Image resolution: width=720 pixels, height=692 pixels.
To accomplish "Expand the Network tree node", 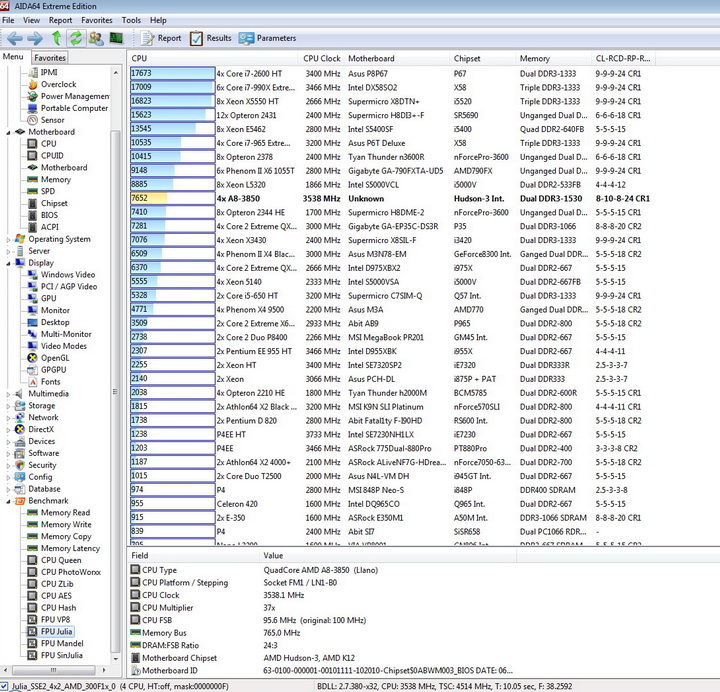I will point(8,418).
